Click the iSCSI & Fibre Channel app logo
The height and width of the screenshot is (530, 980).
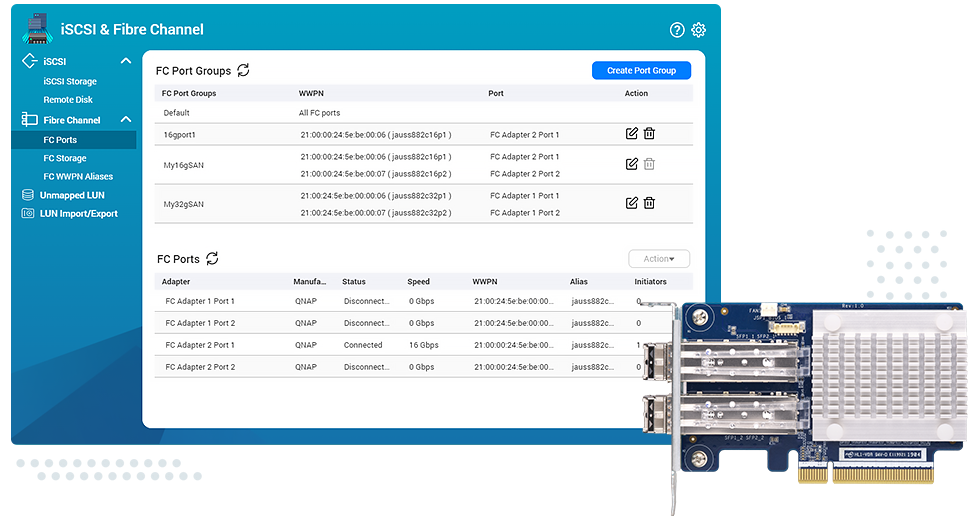pyautogui.click(x=37, y=29)
